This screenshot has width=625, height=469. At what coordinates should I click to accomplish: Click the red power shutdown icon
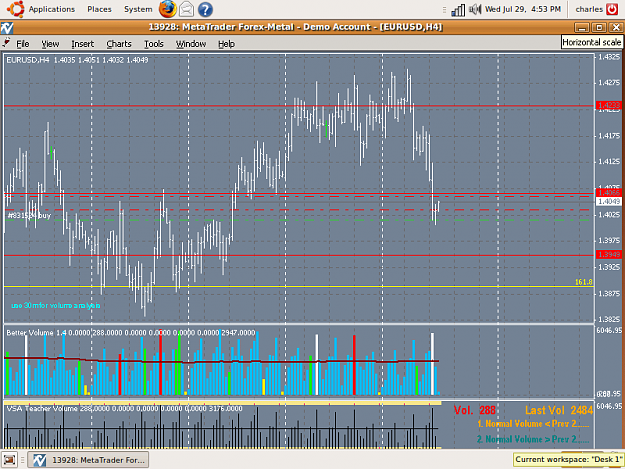(x=612, y=9)
